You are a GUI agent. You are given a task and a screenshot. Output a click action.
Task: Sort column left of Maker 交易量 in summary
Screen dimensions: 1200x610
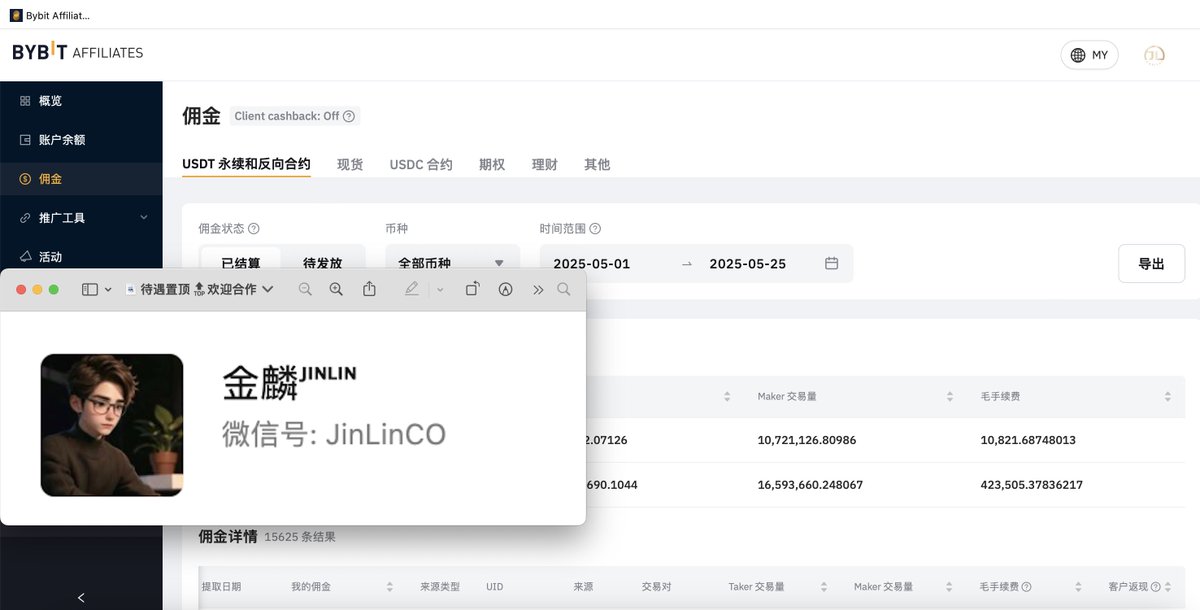[x=727, y=397]
